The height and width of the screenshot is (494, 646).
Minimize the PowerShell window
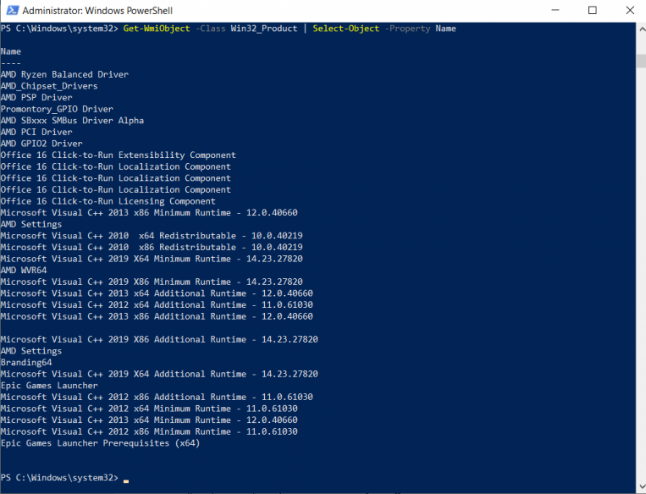(x=555, y=10)
